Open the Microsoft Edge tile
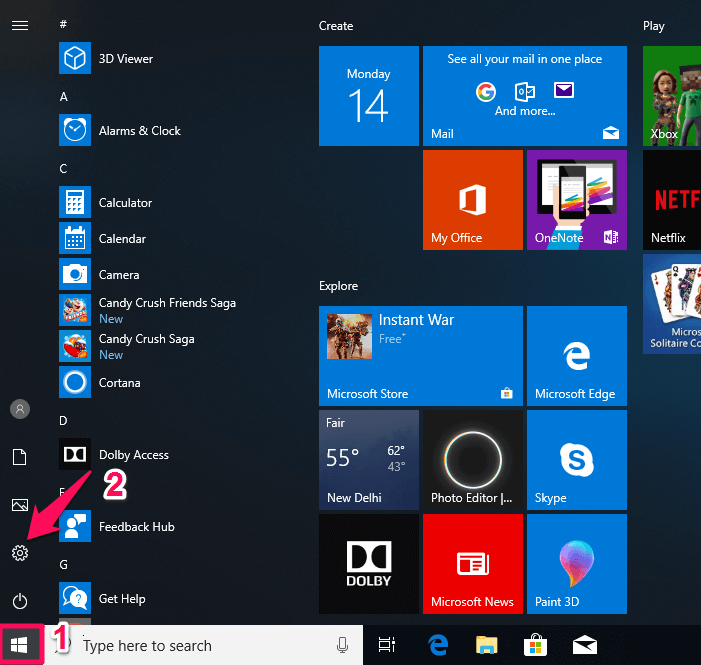 tap(577, 356)
